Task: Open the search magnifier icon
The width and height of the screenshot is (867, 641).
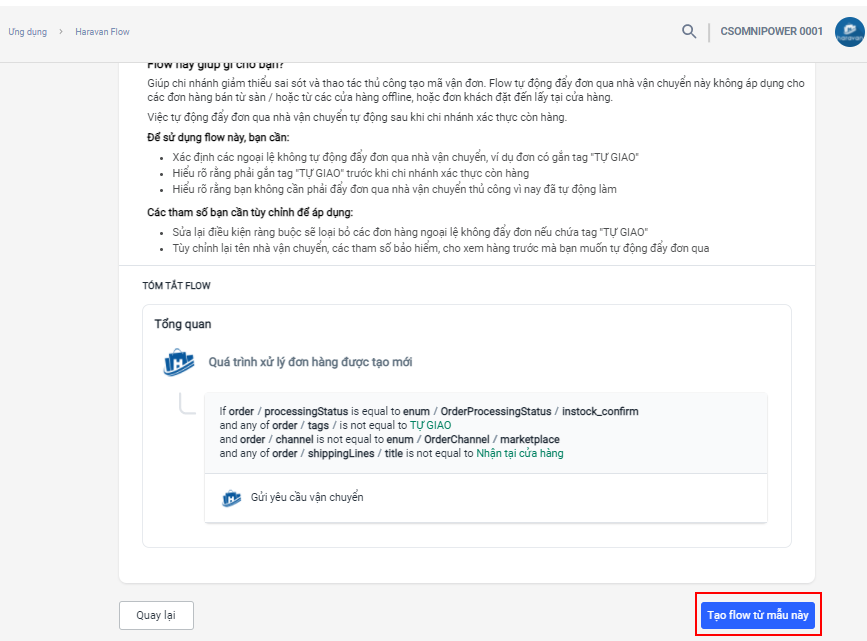Action: pos(688,32)
